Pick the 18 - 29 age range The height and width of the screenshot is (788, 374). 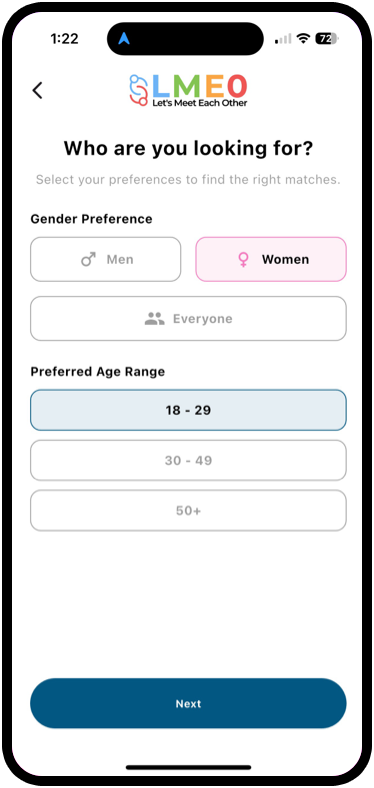189,410
